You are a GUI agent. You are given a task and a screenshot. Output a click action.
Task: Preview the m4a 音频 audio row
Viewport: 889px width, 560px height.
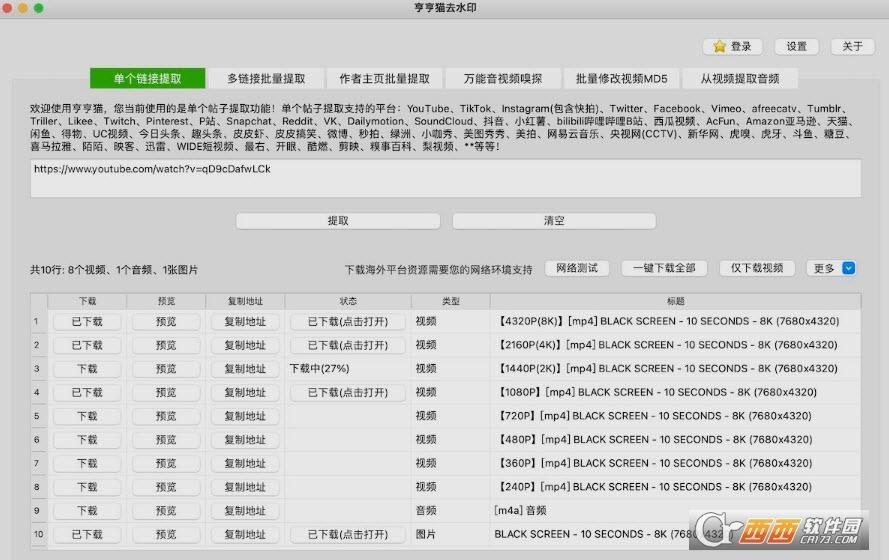[166, 511]
